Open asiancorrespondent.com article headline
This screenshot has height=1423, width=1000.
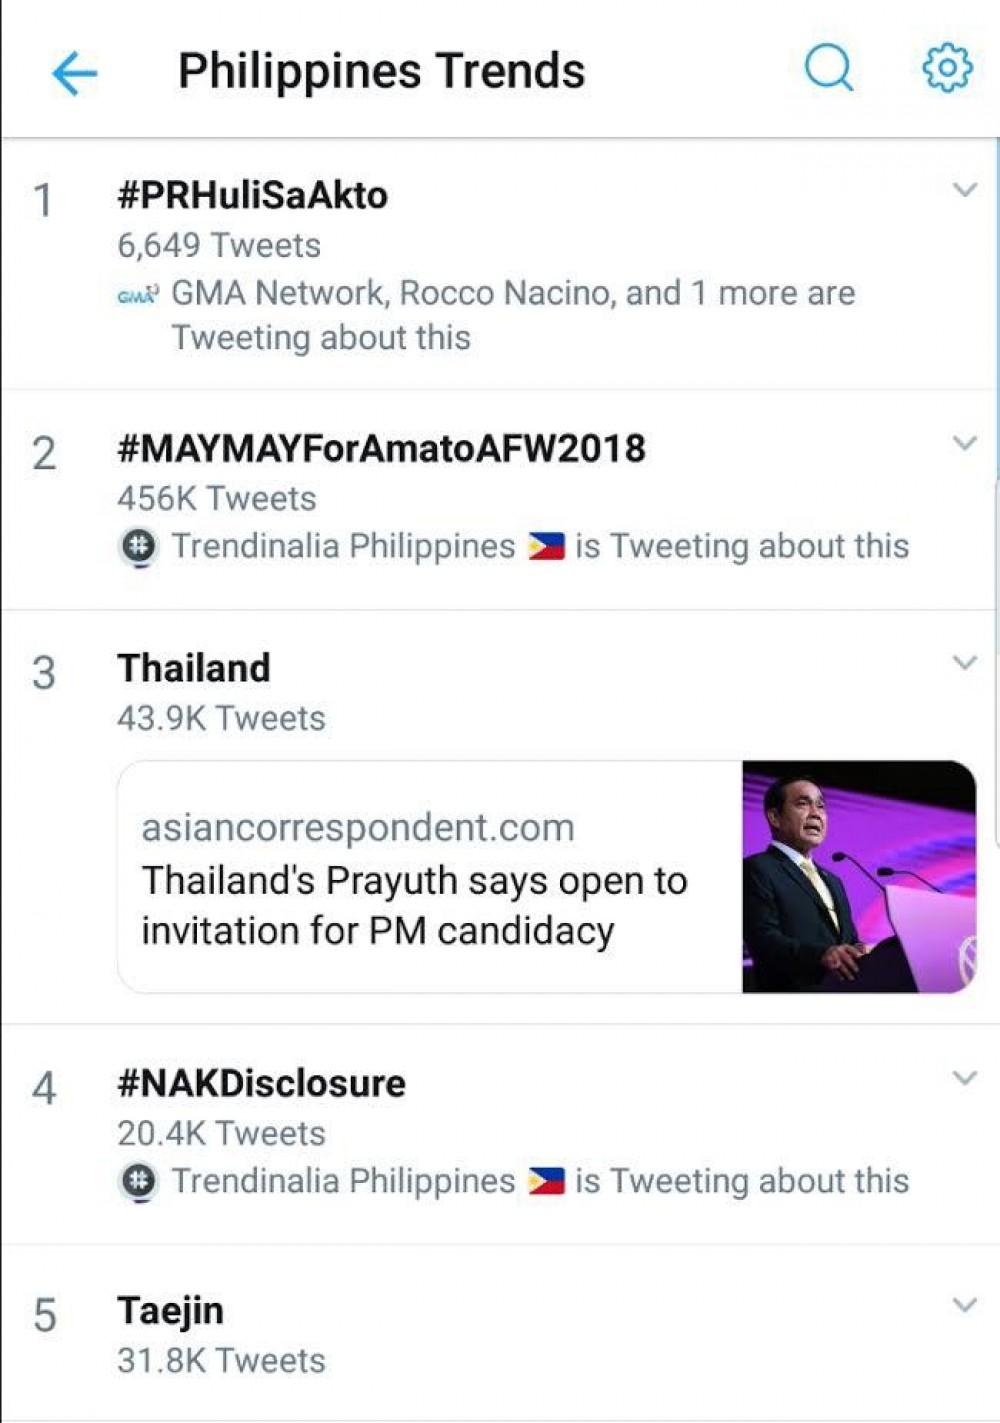click(x=414, y=905)
